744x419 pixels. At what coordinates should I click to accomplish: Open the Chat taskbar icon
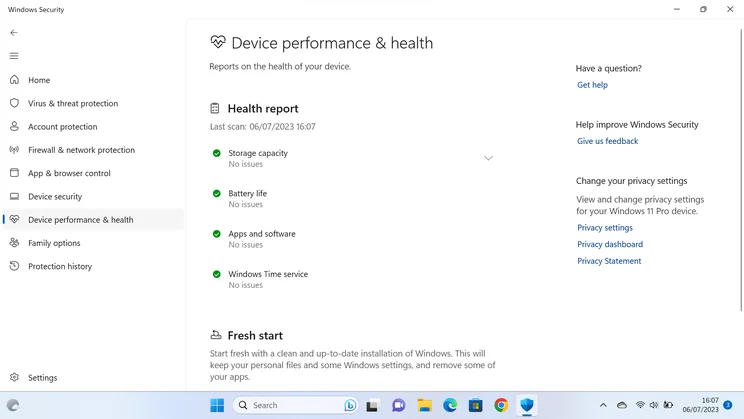(x=399, y=405)
